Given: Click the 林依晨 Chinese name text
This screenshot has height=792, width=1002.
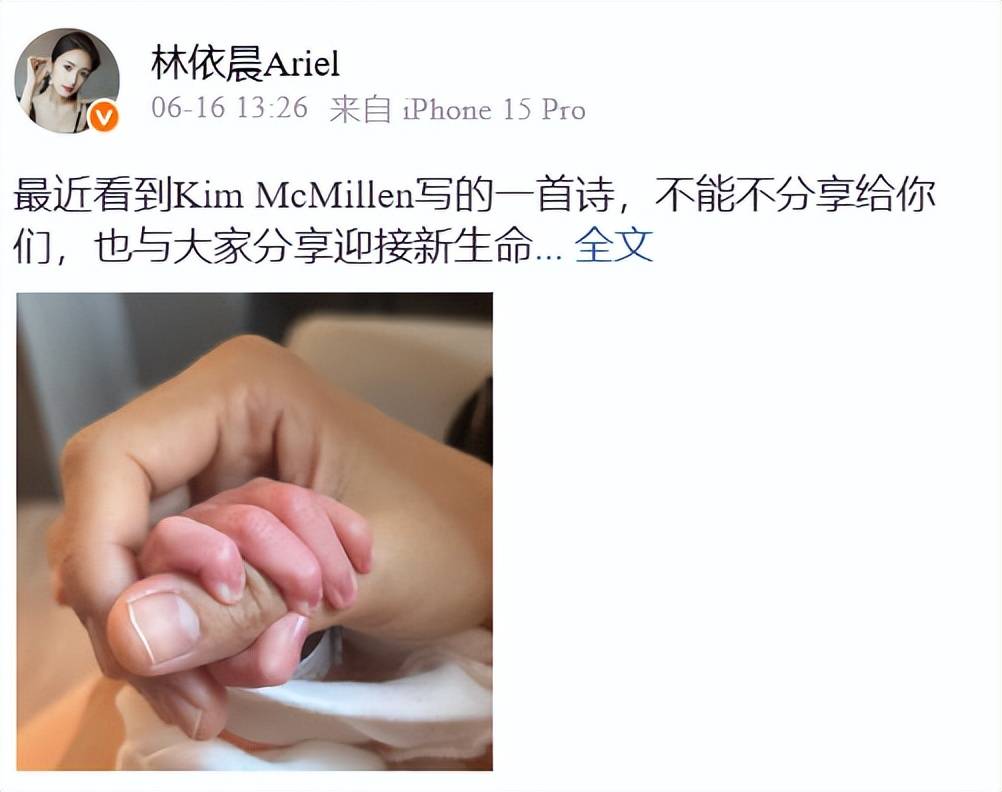Looking at the screenshot, I should coord(208,63).
